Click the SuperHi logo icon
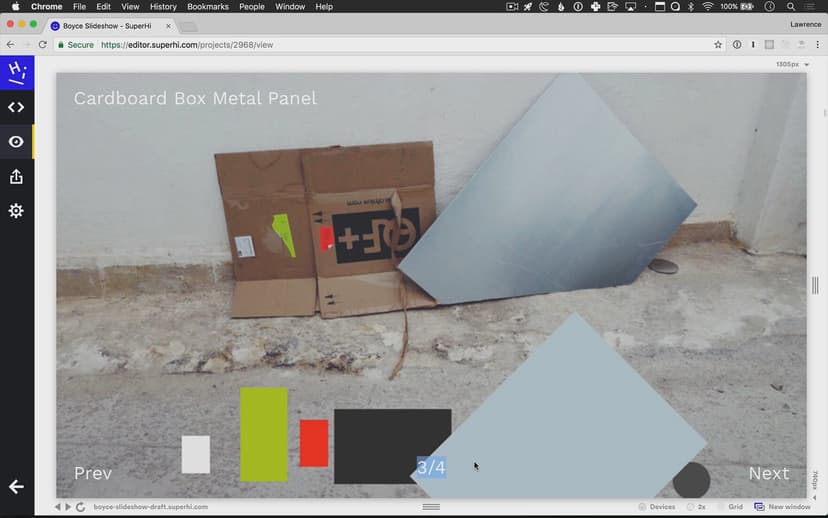The image size is (828, 518). point(16,72)
